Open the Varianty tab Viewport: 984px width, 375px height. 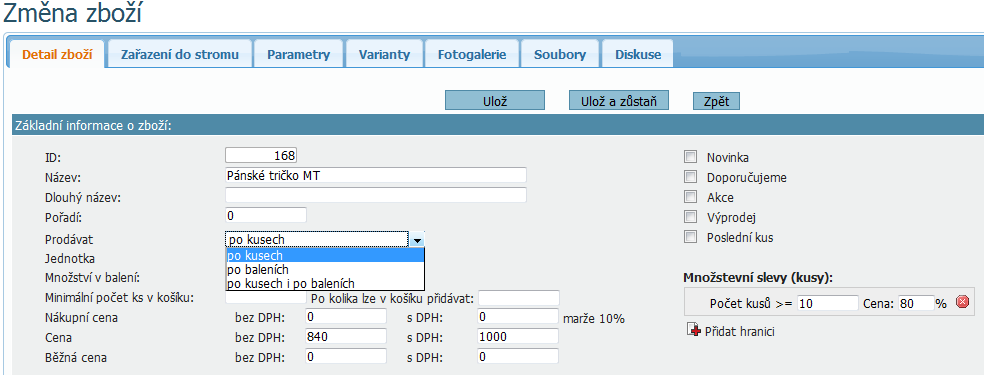coord(384,55)
